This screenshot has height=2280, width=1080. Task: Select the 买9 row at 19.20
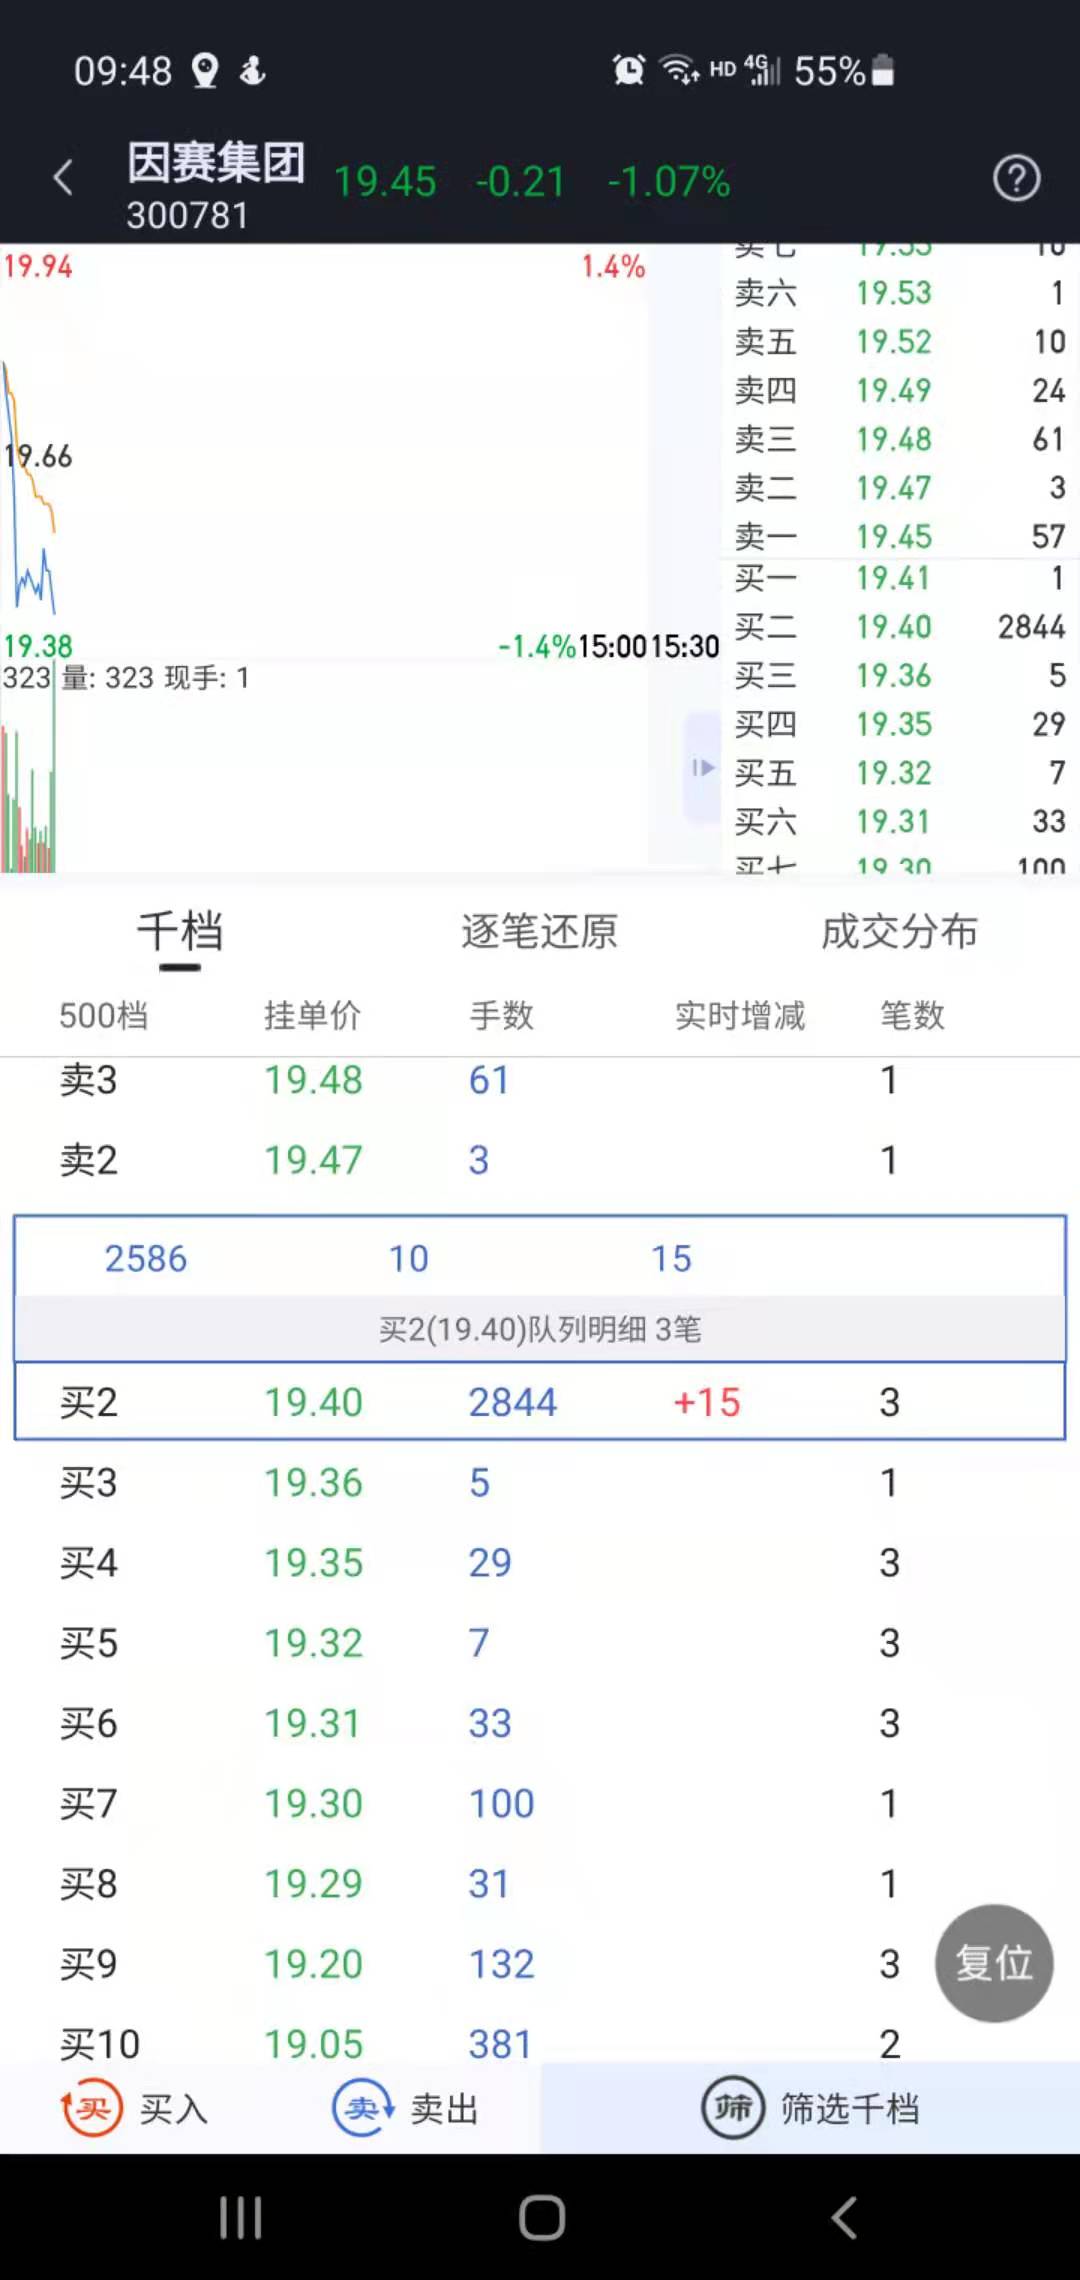point(540,1964)
